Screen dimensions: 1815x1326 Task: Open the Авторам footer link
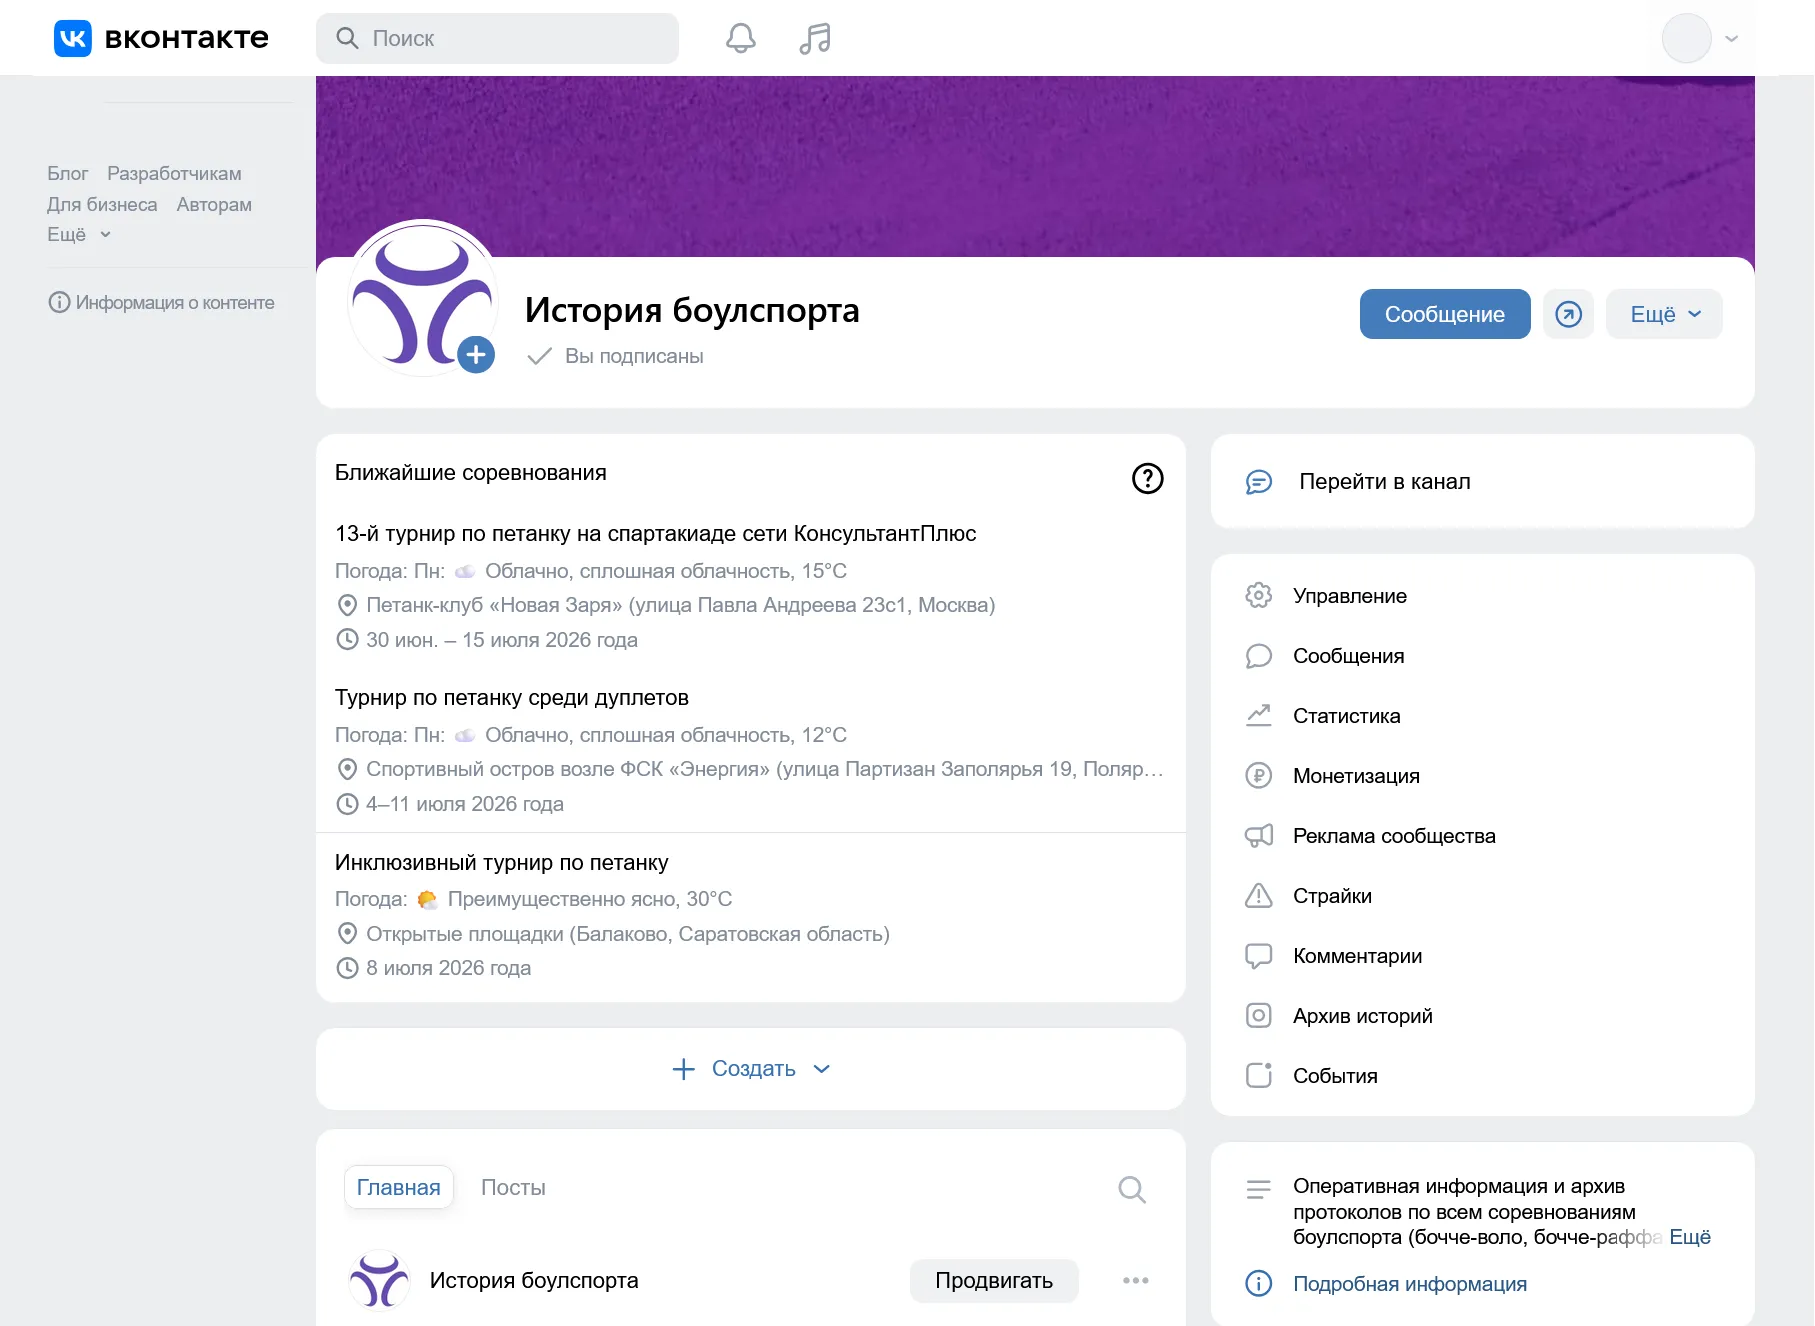point(214,205)
